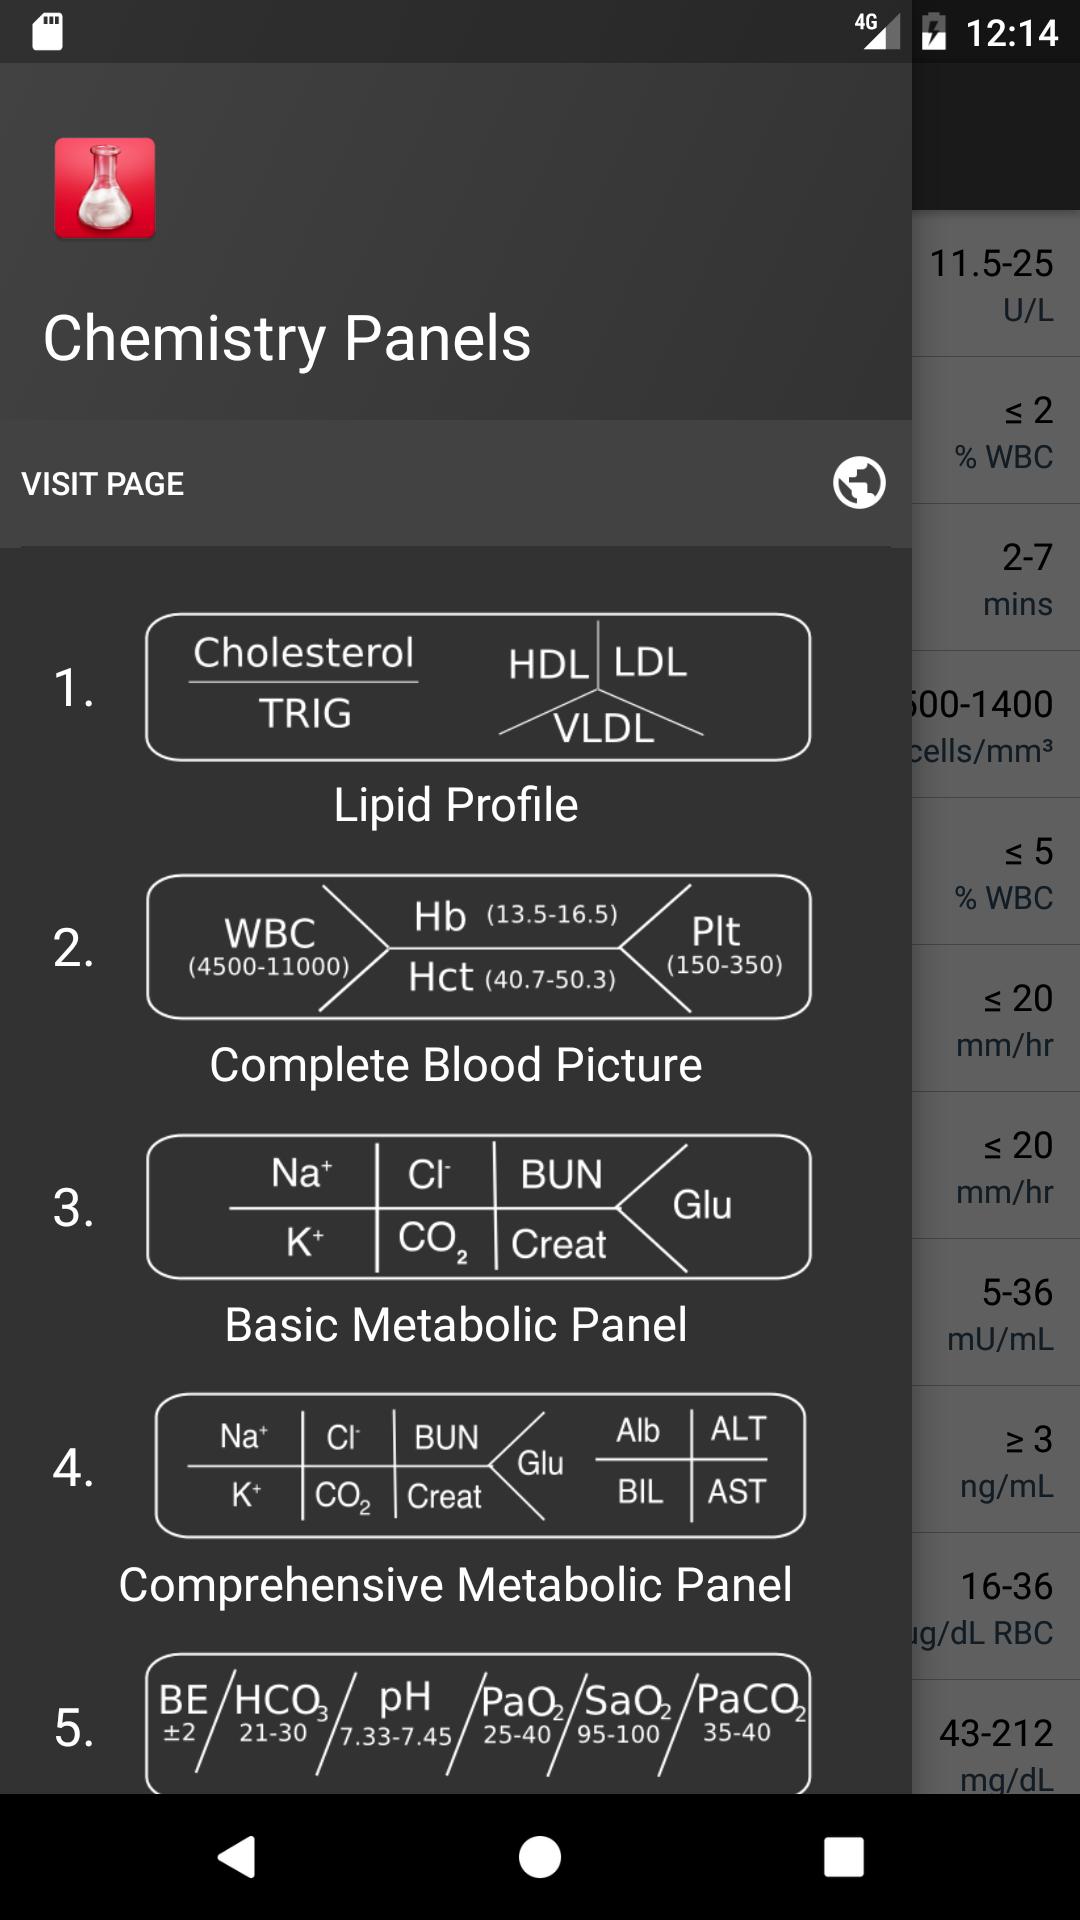The width and height of the screenshot is (1080, 1920).
Task: Select the 11.5-25 U/L list row
Action: 996,284
